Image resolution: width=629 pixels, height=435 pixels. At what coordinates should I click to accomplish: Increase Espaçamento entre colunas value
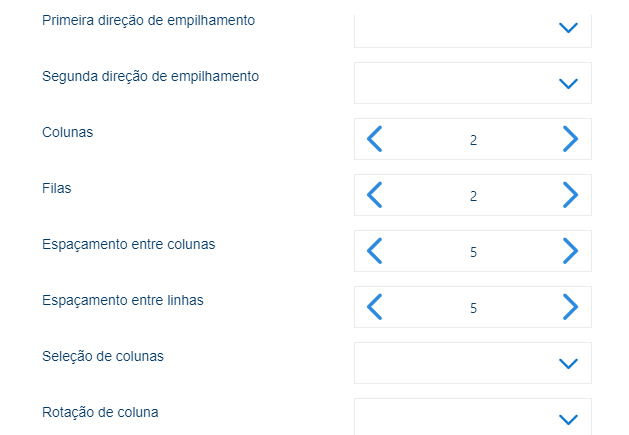570,251
